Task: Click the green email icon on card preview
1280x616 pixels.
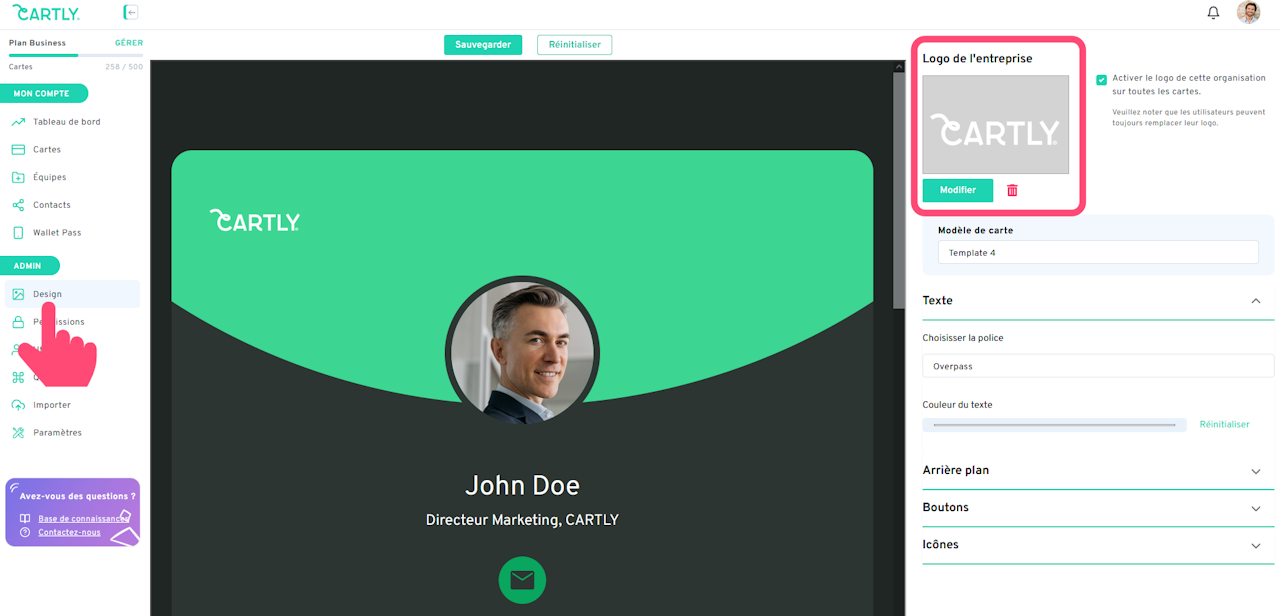Action: tap(522, 580)
